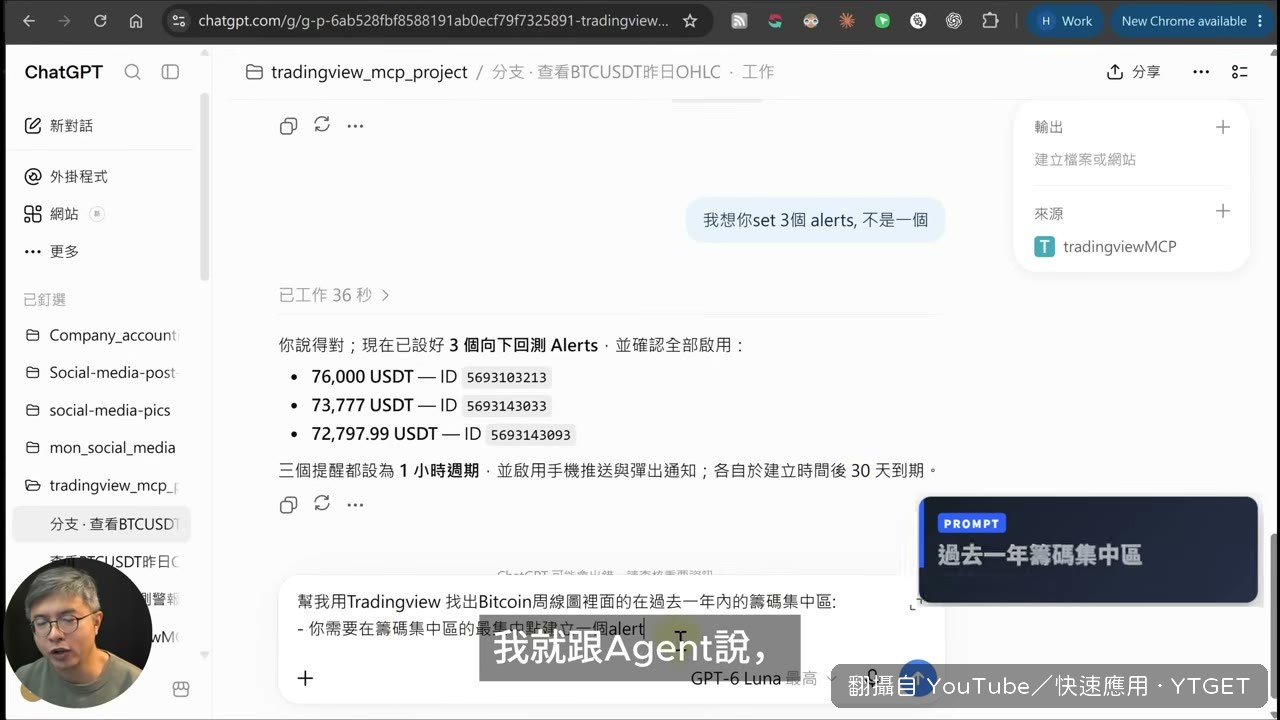Image resolution: width=1280 pixels, height=720 pixels.
Task: Click the page vertical scrollbar
Action: tap(1274, 590)
